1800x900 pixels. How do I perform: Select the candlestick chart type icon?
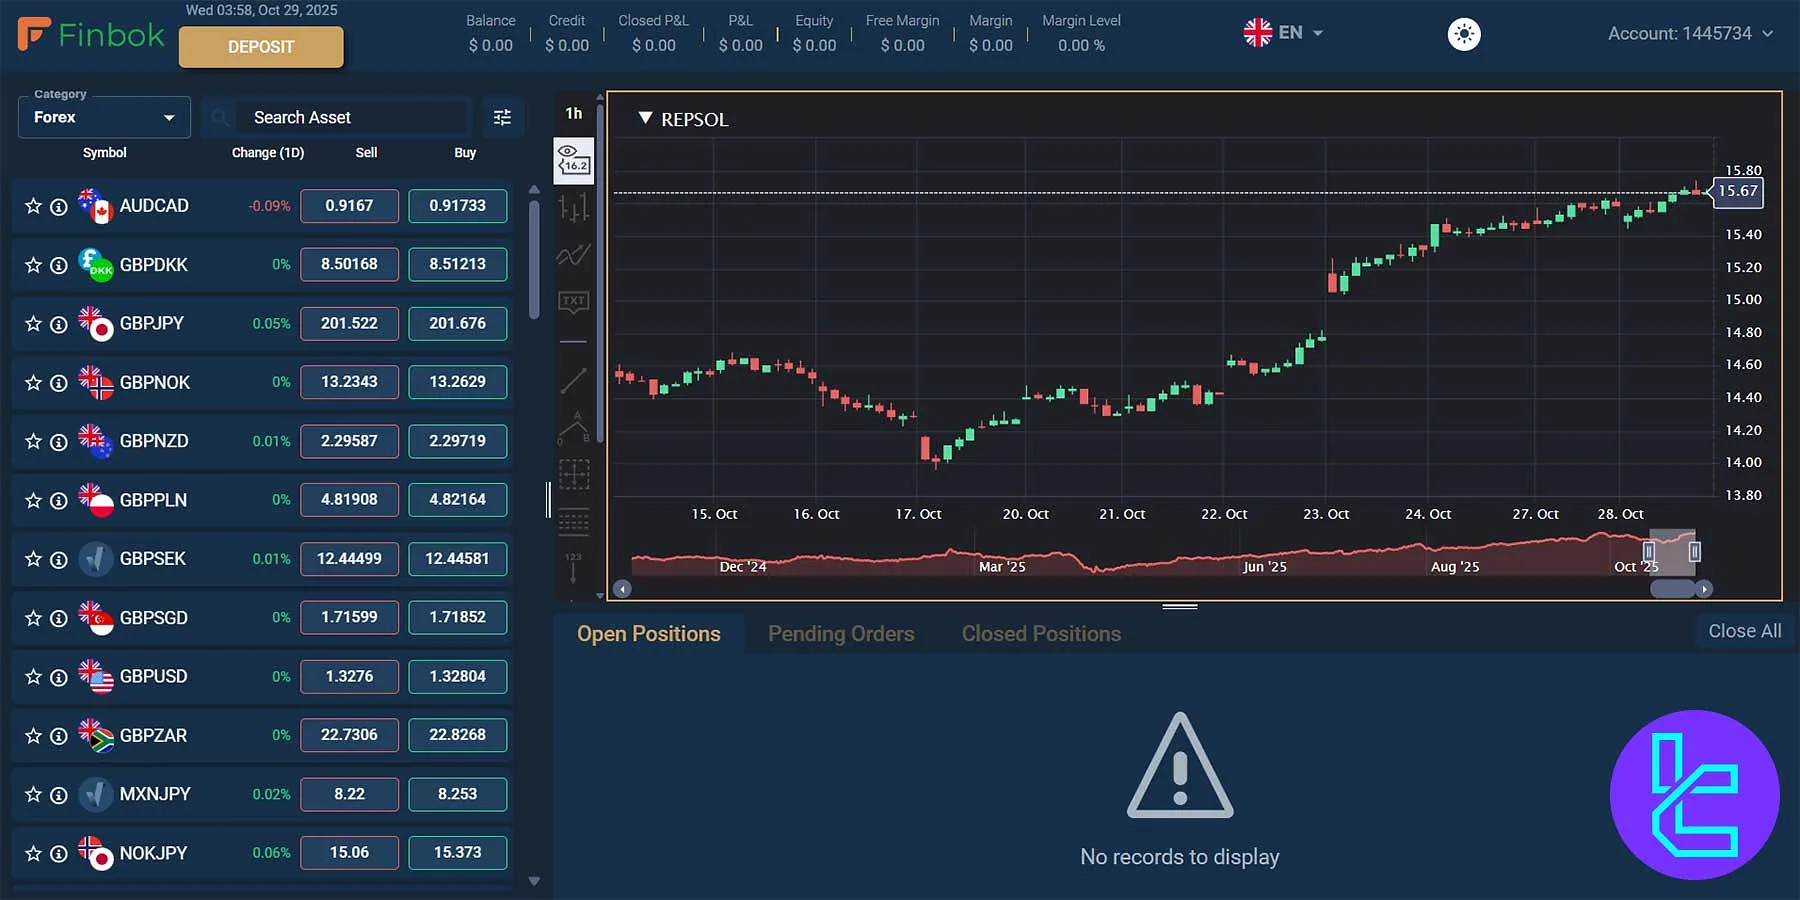point(574,207)
